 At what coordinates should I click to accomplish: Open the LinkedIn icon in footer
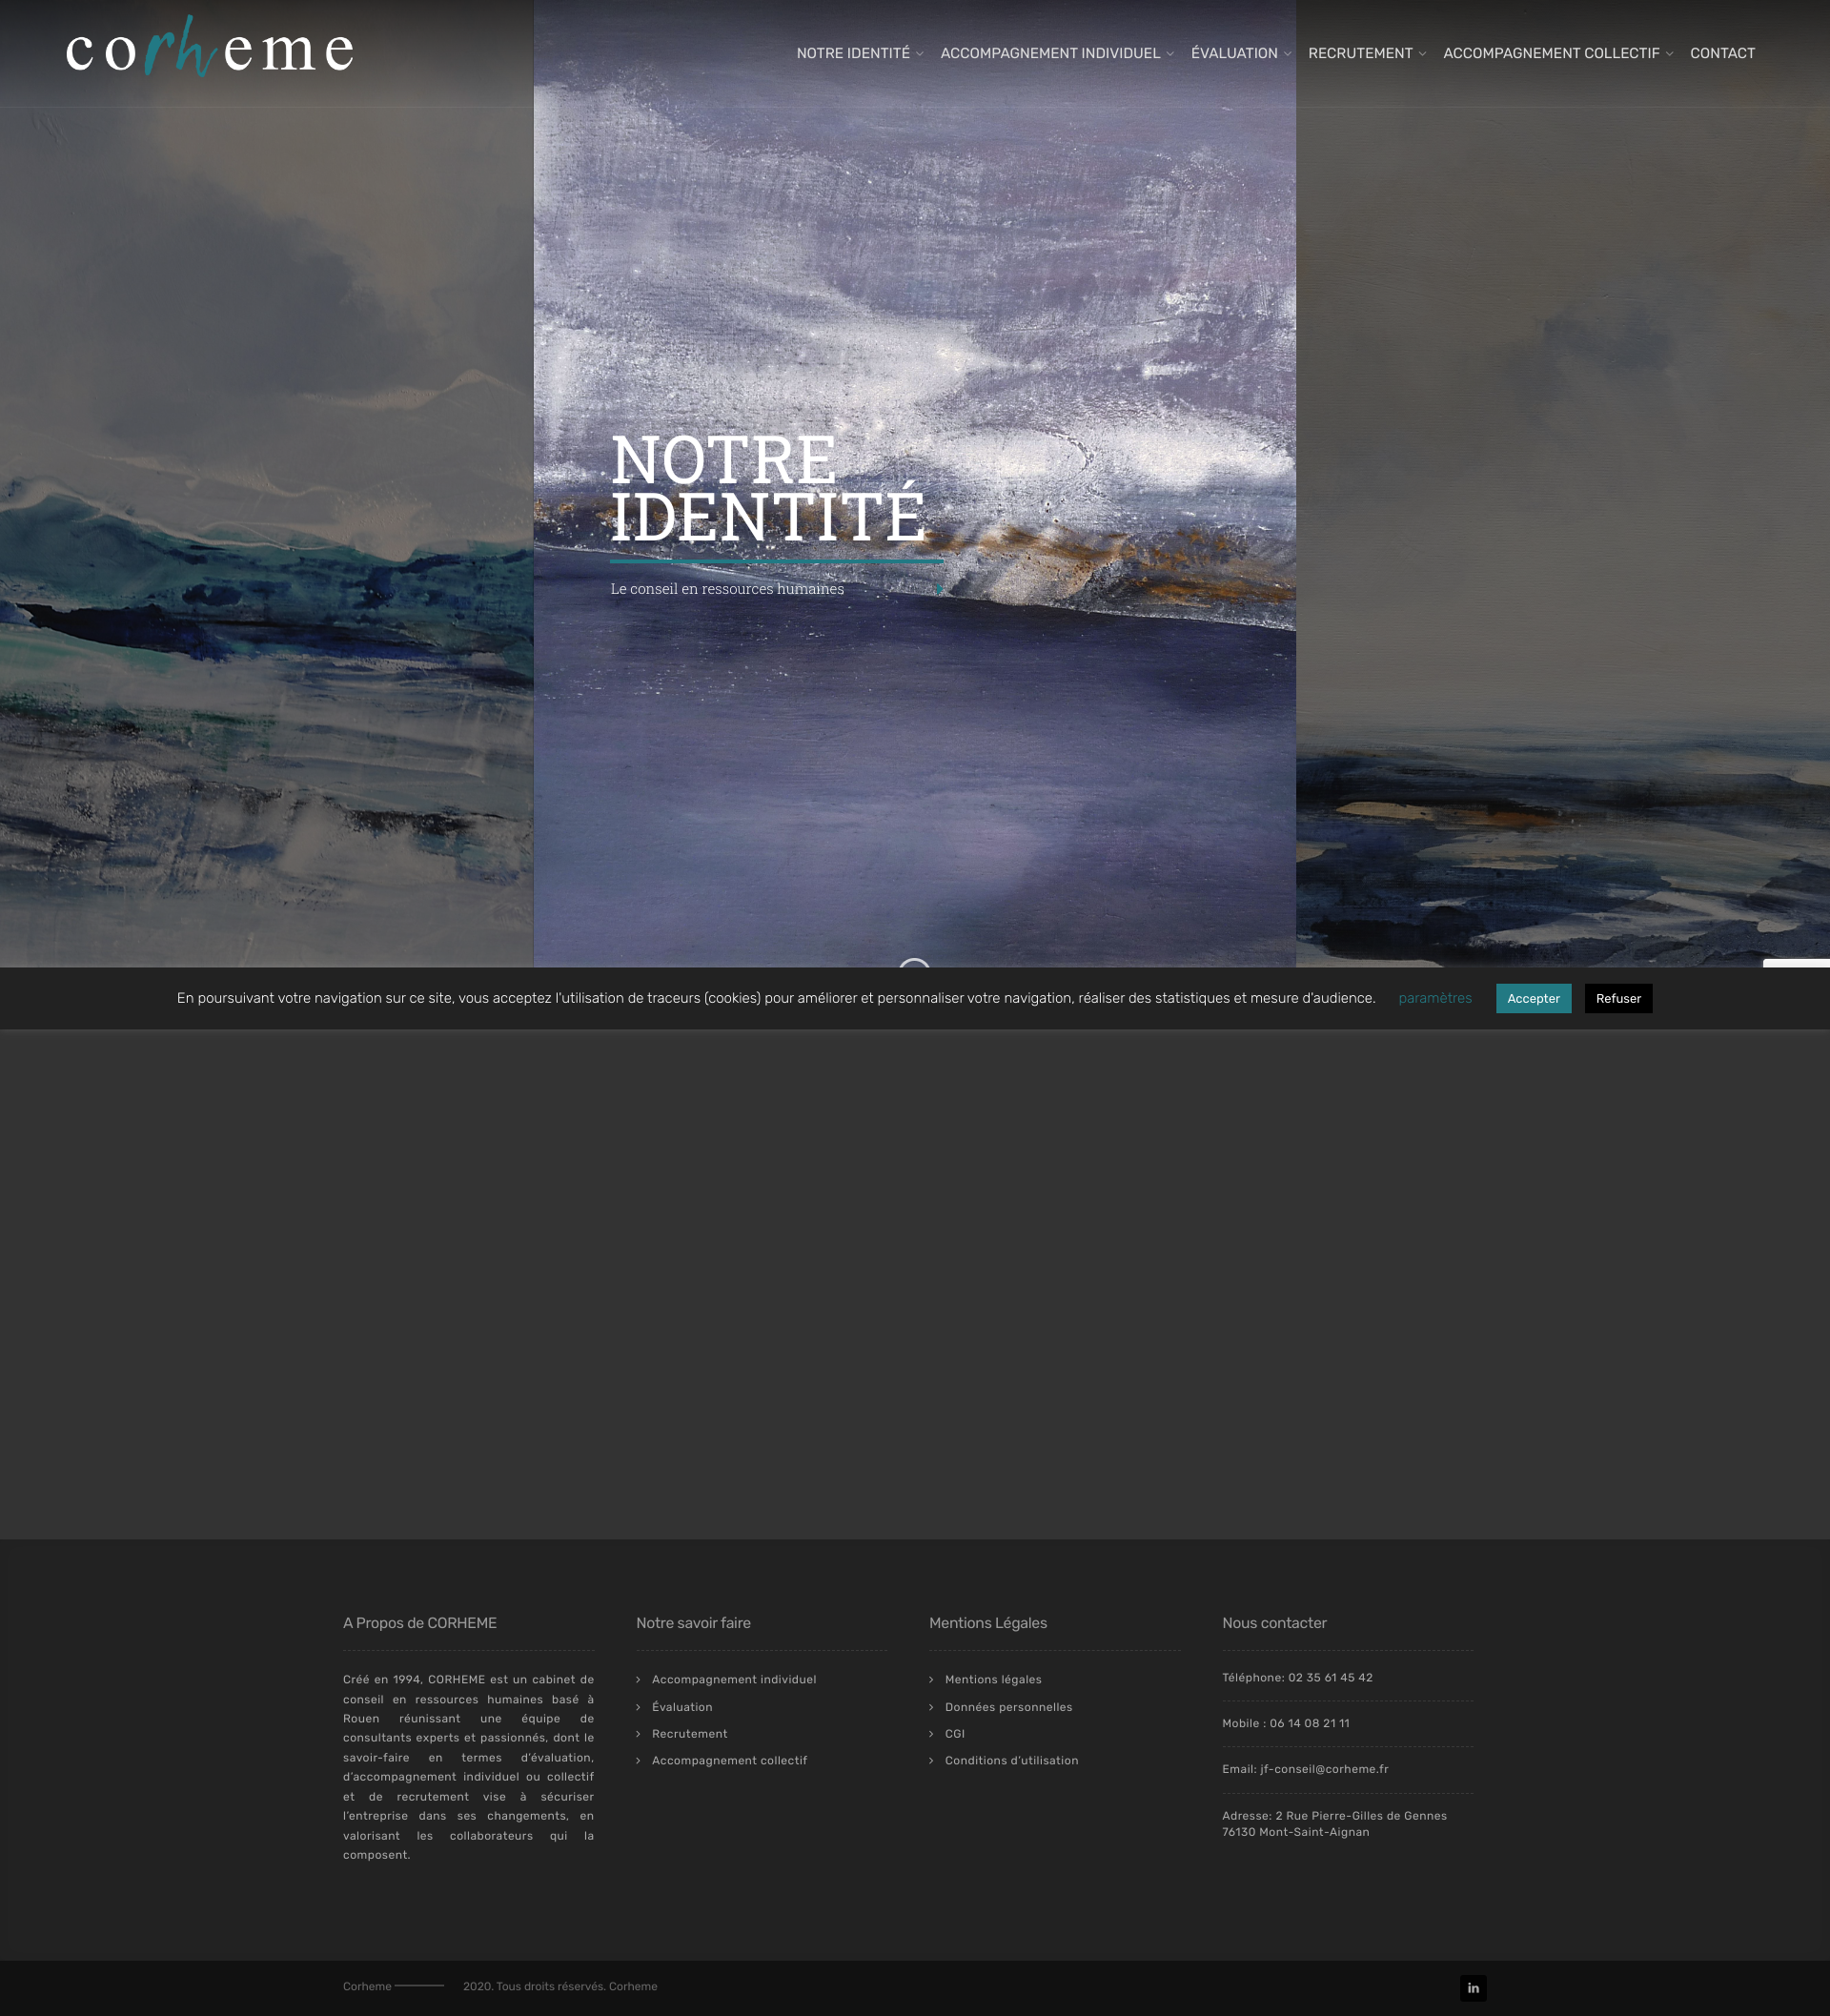1473,1987
